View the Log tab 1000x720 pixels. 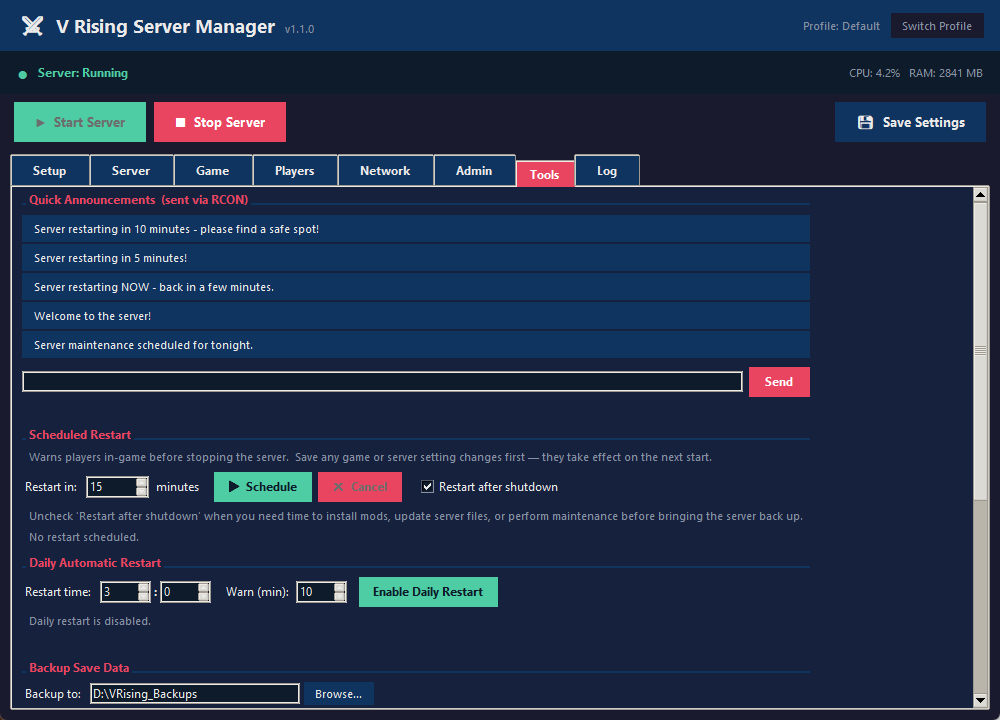pyautogui.click(x=607, y=171)
